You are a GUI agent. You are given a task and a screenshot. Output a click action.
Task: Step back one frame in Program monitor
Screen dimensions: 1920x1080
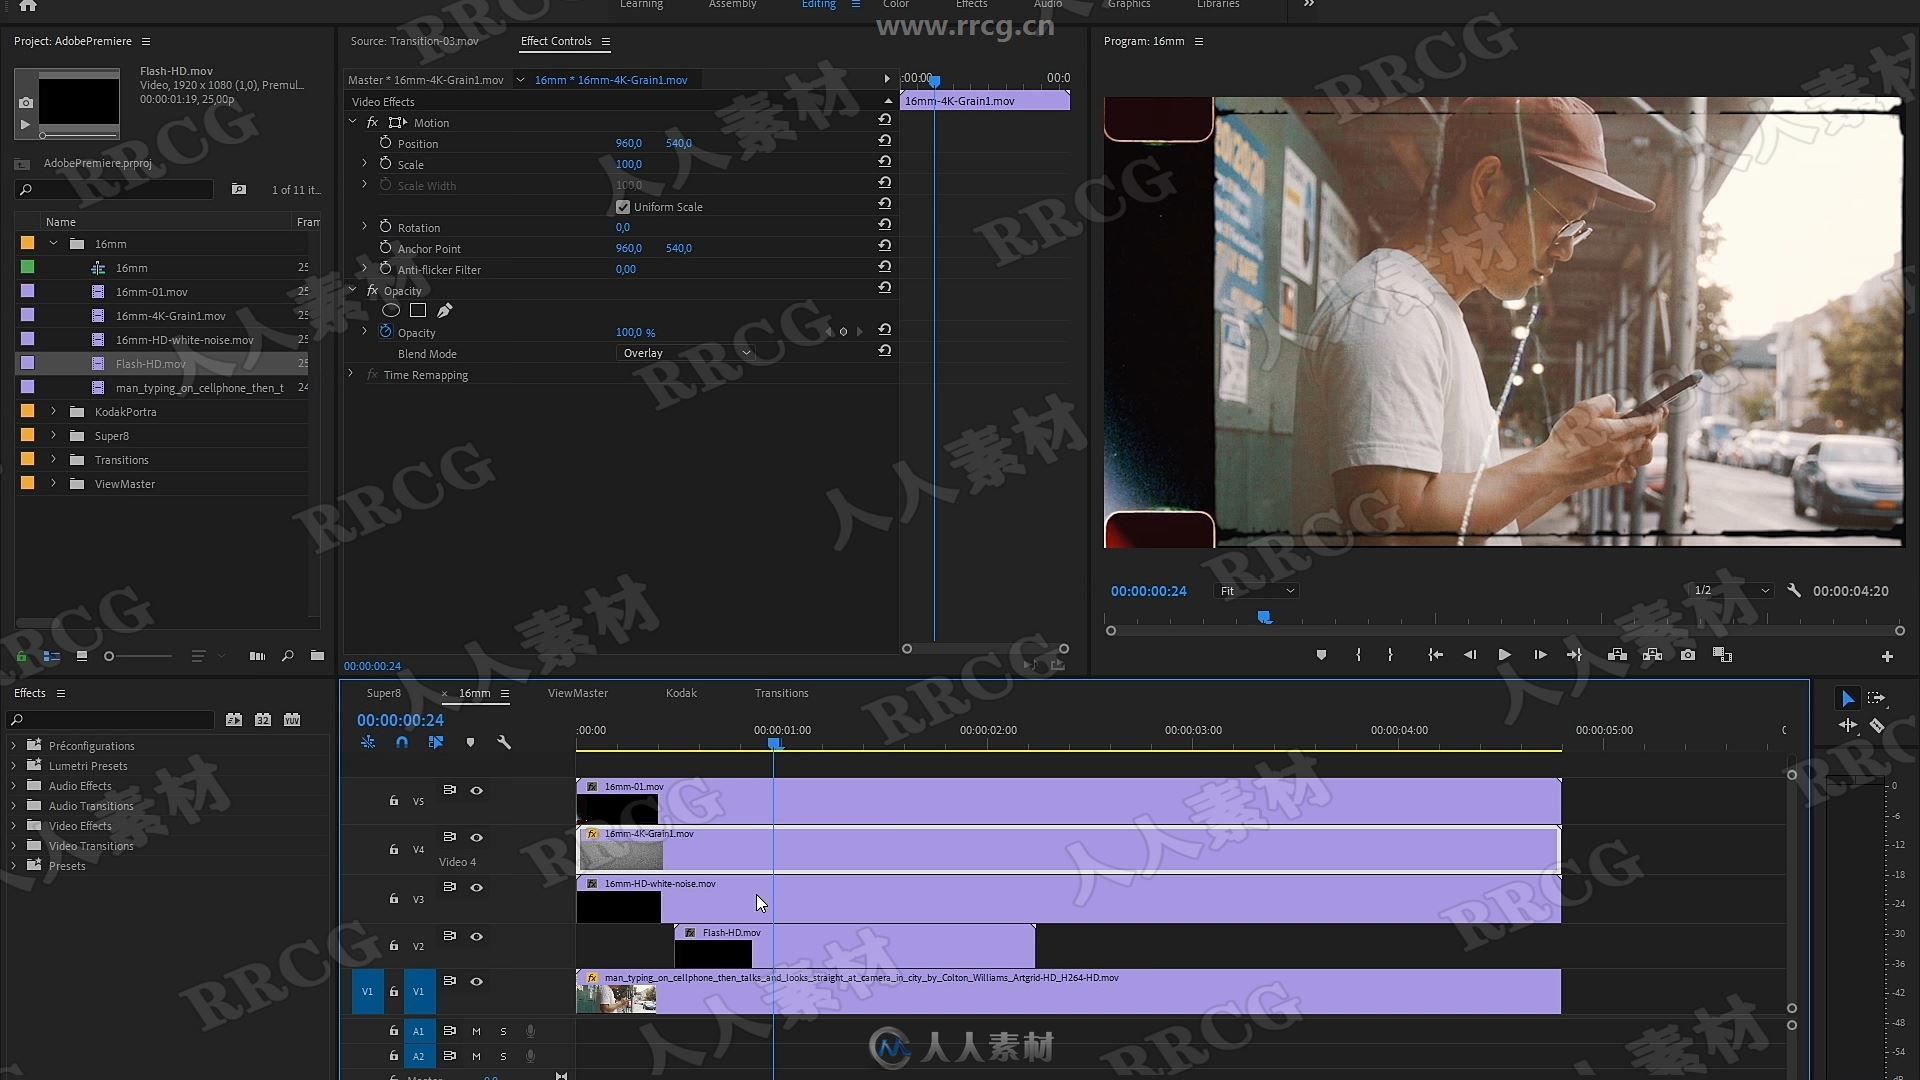[1470, 655]
